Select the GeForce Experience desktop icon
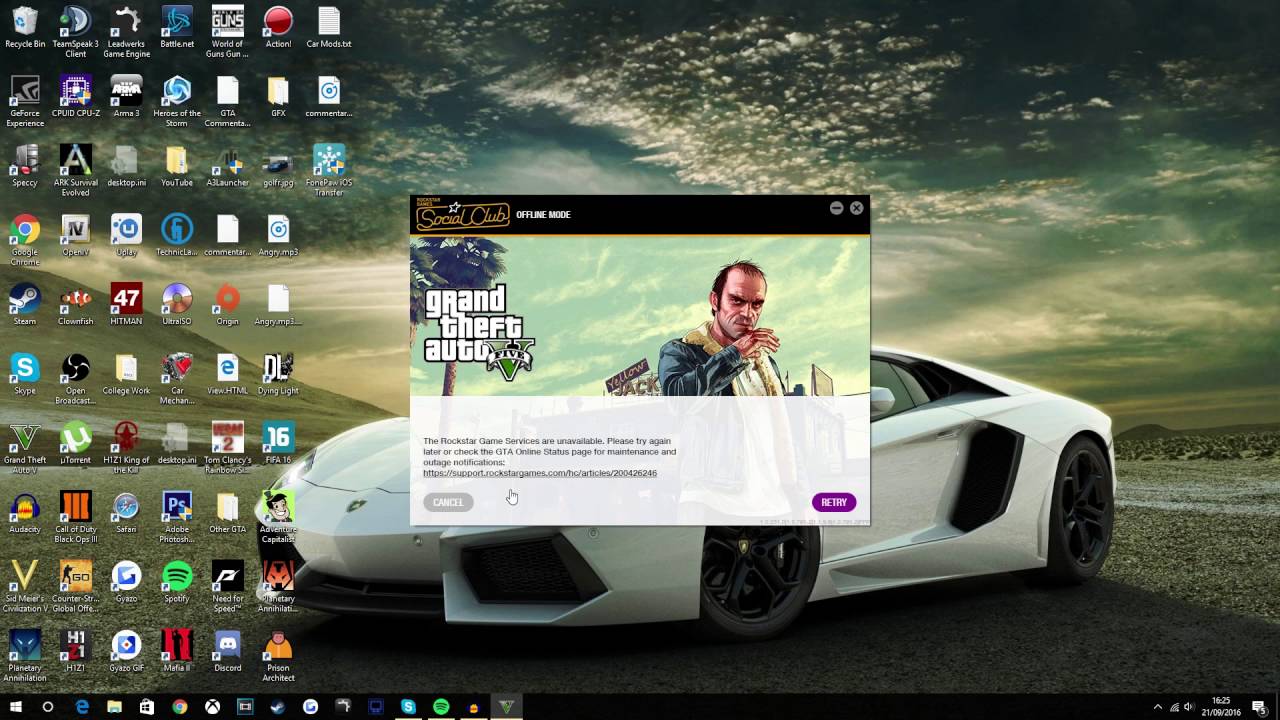 pyautogui.click(x=25, y=101)
